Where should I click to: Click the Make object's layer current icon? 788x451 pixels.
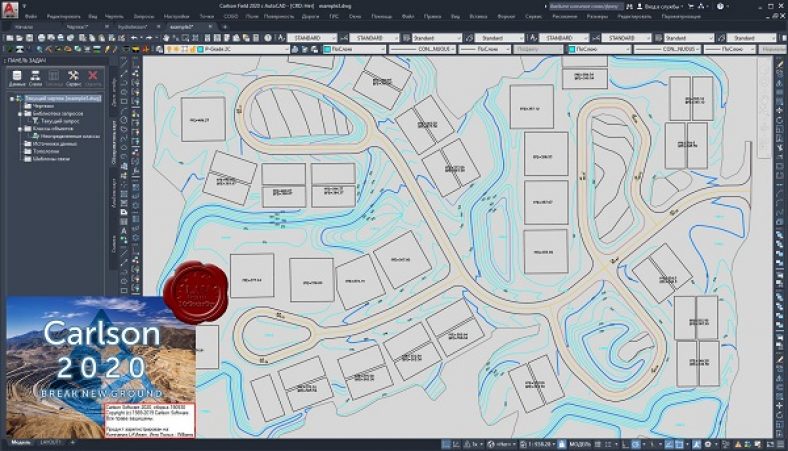tap(295, 49)
